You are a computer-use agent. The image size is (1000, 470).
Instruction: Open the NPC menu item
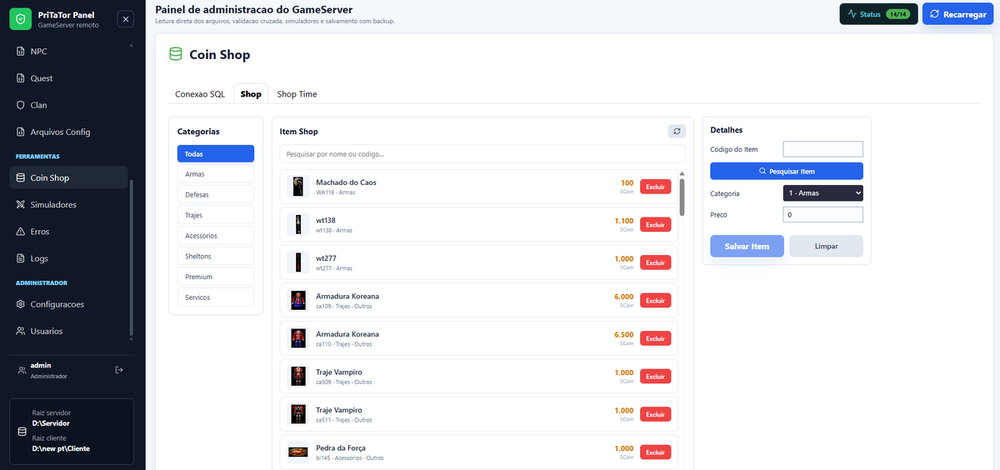[x=68, y=52]
